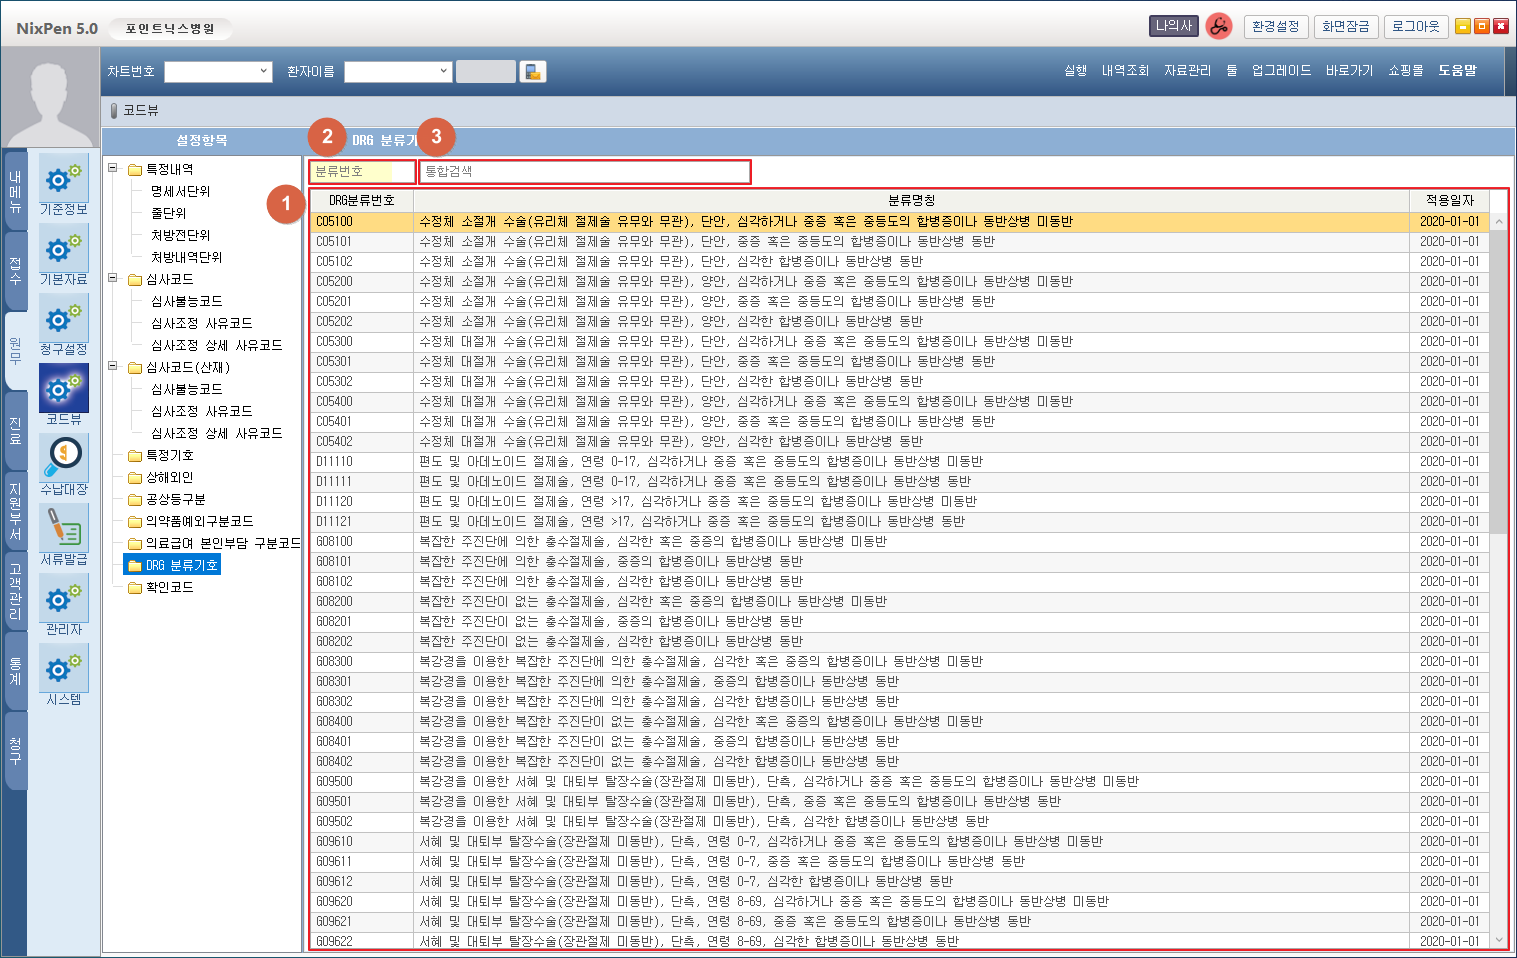Screen dimensions: 1517x958
Task: Click the patient search icon button
Action: 533,72
